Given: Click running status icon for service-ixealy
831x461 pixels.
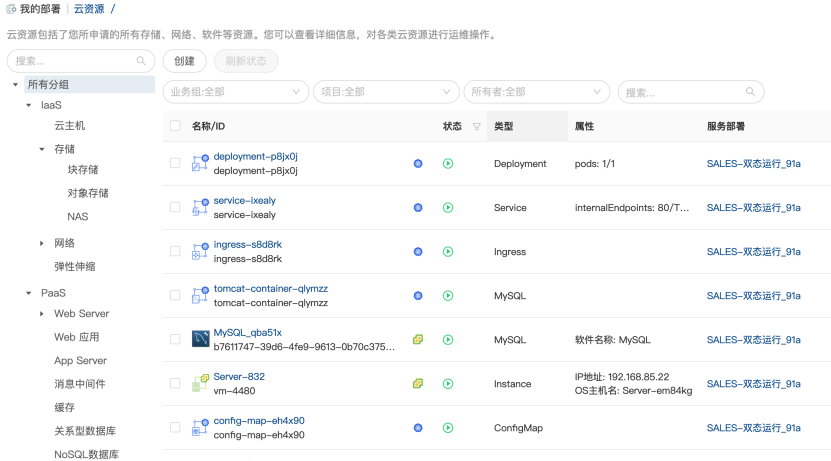Looking at the screenshot, I should pos(448,208).
